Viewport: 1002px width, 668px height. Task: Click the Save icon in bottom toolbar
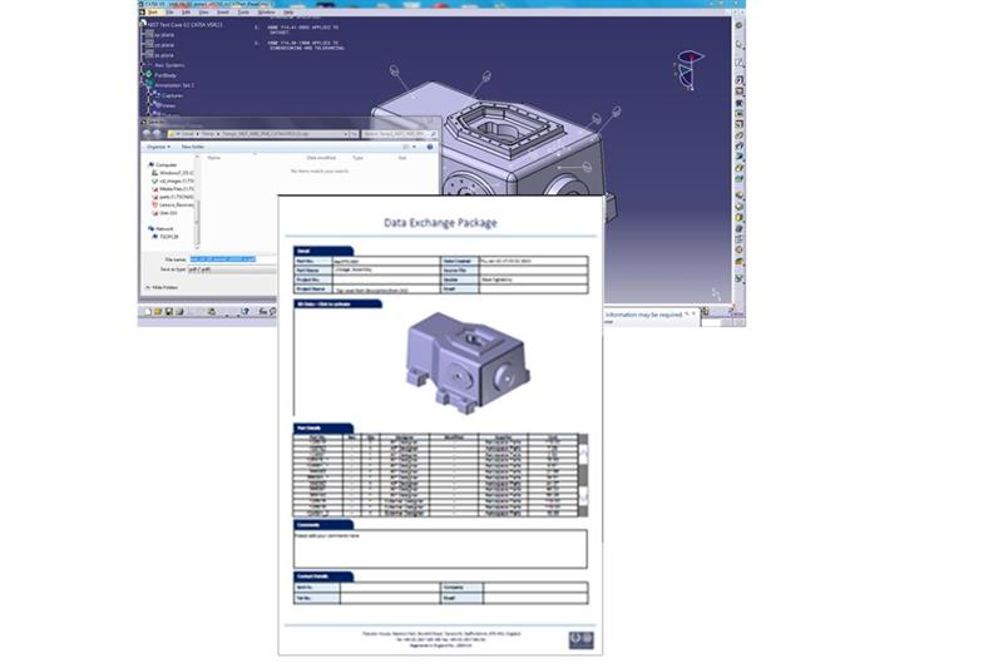pos(169,311)
